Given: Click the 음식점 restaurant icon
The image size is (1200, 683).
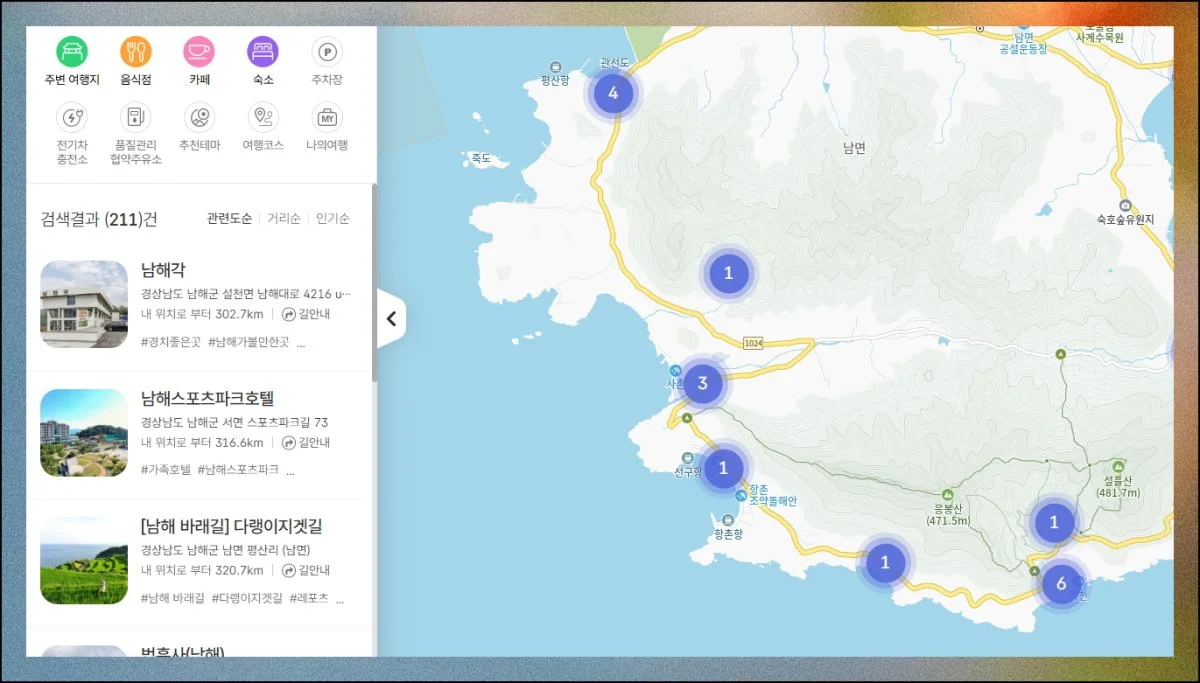Looking at the screenshot, I should 136,52.
